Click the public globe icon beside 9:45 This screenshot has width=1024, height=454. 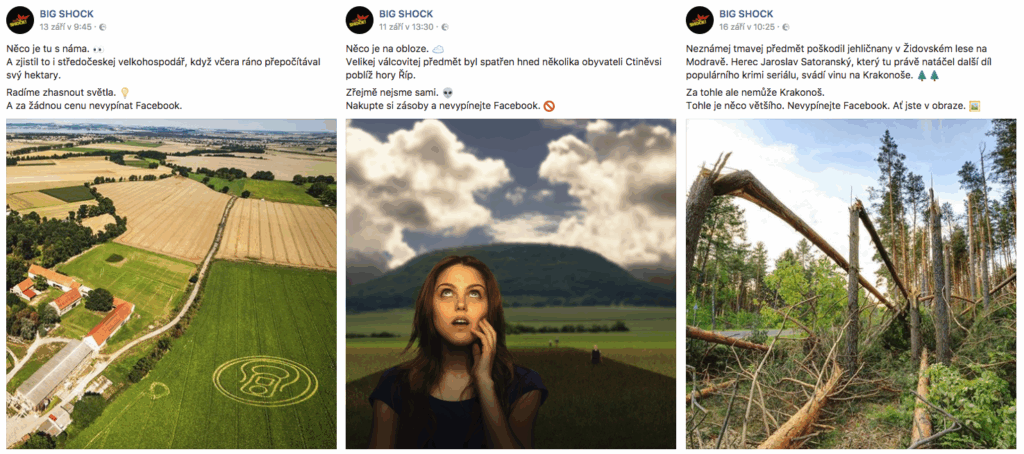tap(103, 27)
